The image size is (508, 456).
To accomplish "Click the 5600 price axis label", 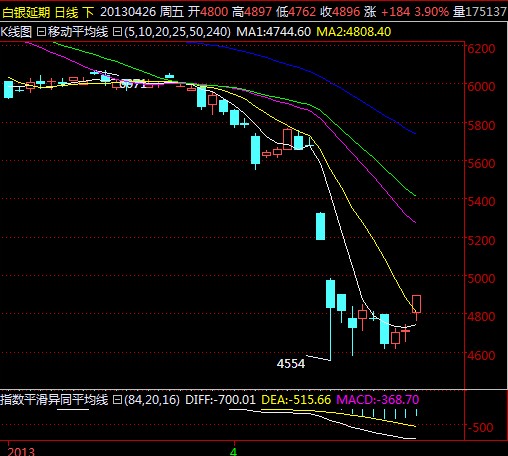I will [481, 164].
